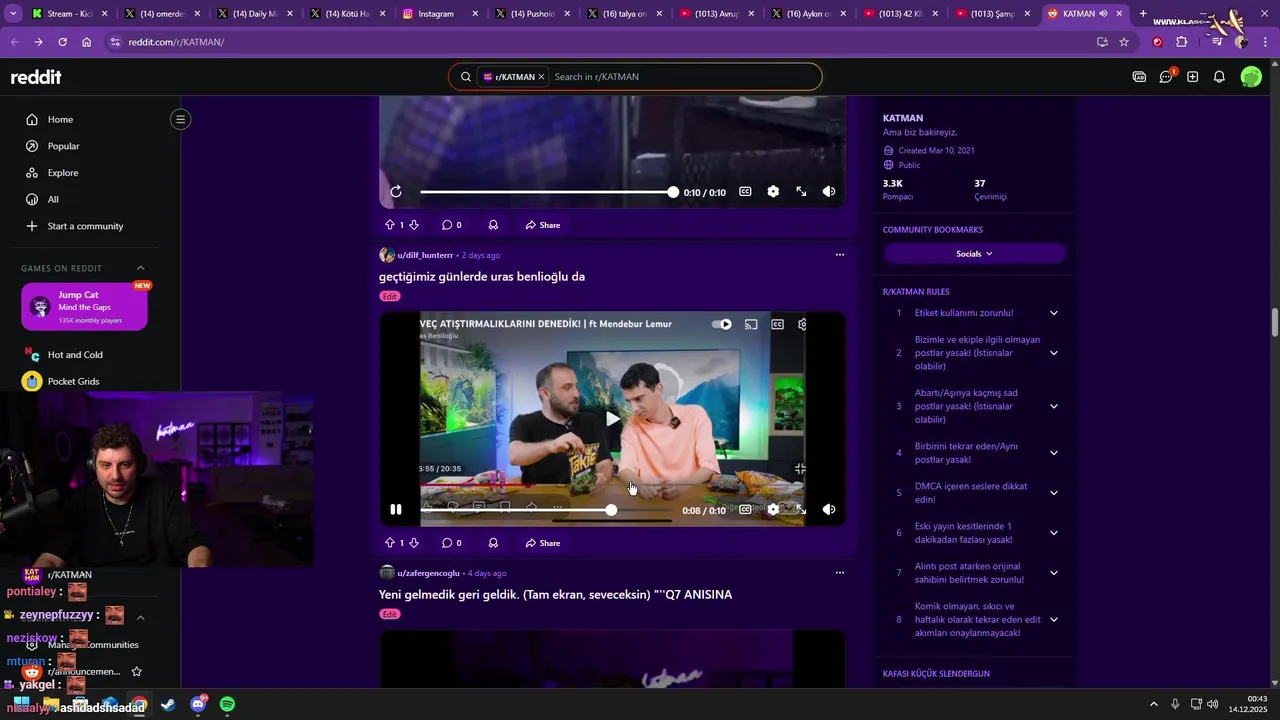
Task: Open comments on the uras benlioğlu post
Action: click(x=452, y=543)
